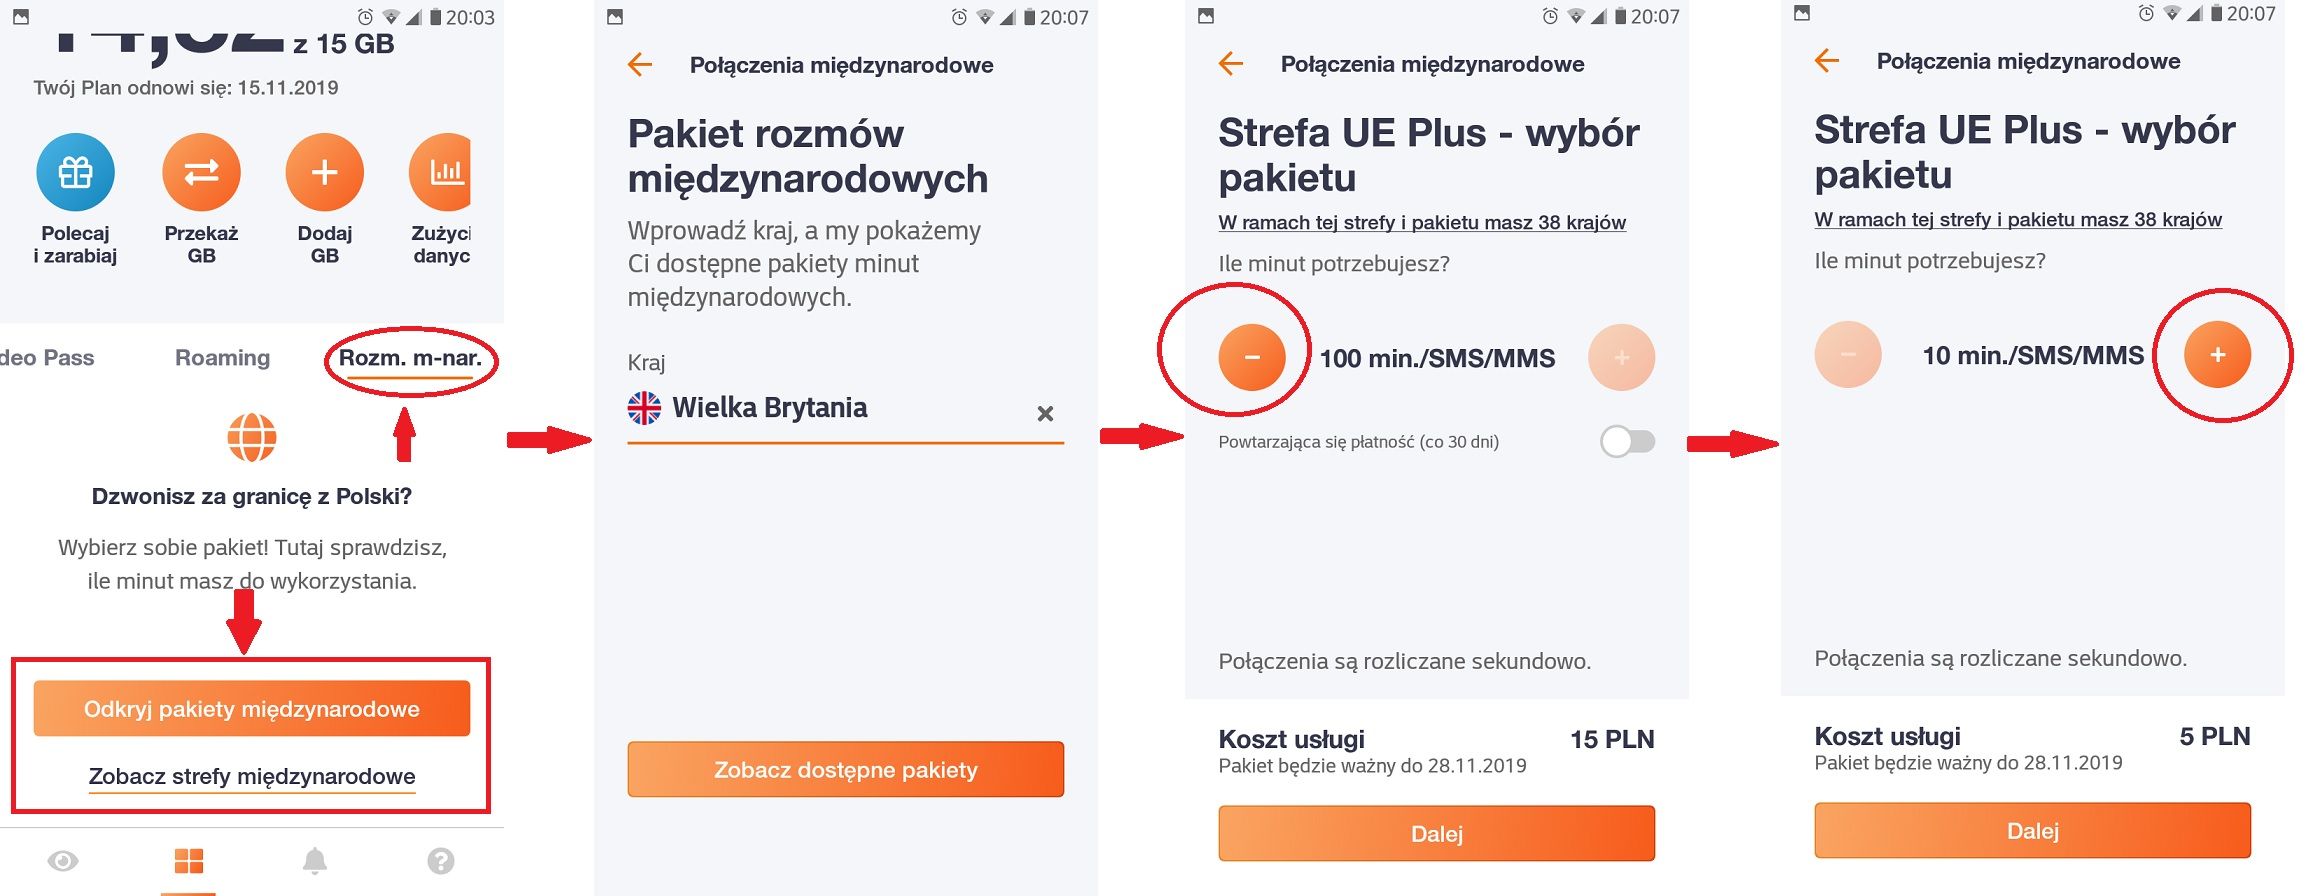Image resolution: width=2310 pixels, height=896 pixels.
Task: Switch to the Roaming tab
Action: [221, 357]
